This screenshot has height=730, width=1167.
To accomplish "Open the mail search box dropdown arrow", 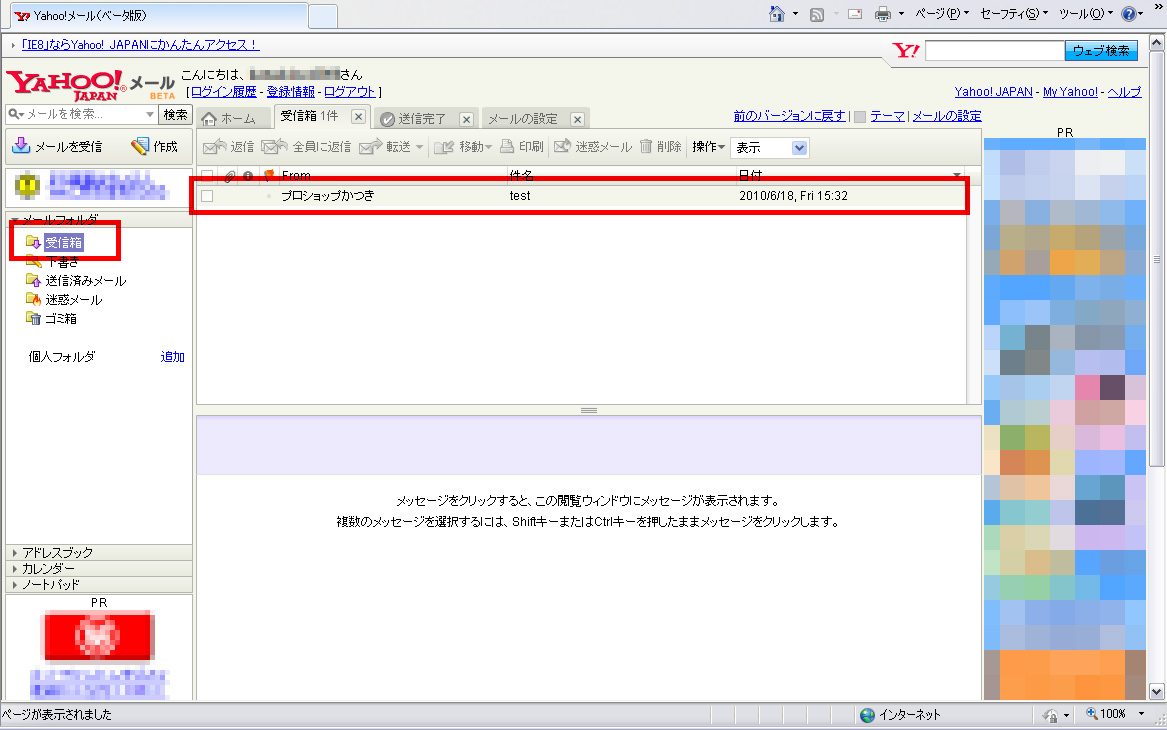I will 150,114.
